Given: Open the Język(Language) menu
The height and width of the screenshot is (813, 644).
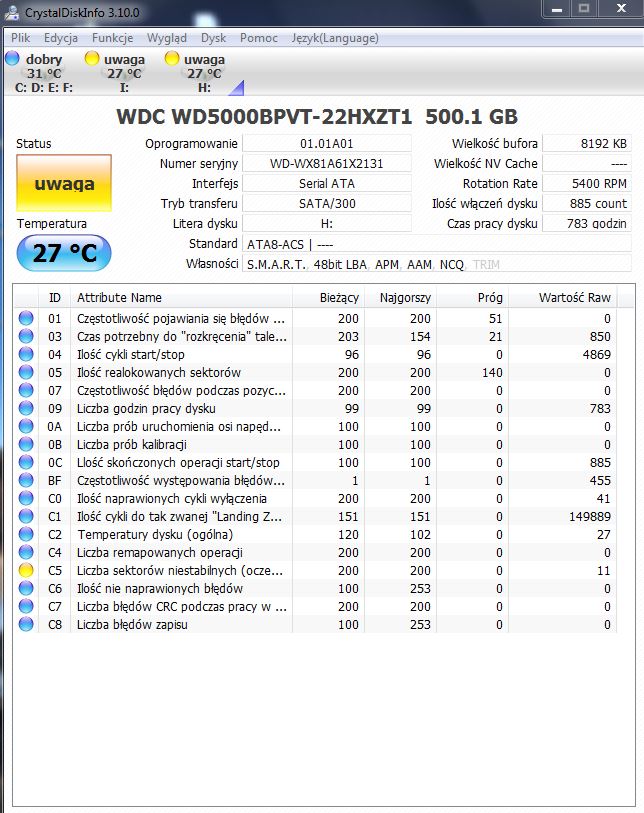Looking at the screenshot, I should click(x=335, y=38).
